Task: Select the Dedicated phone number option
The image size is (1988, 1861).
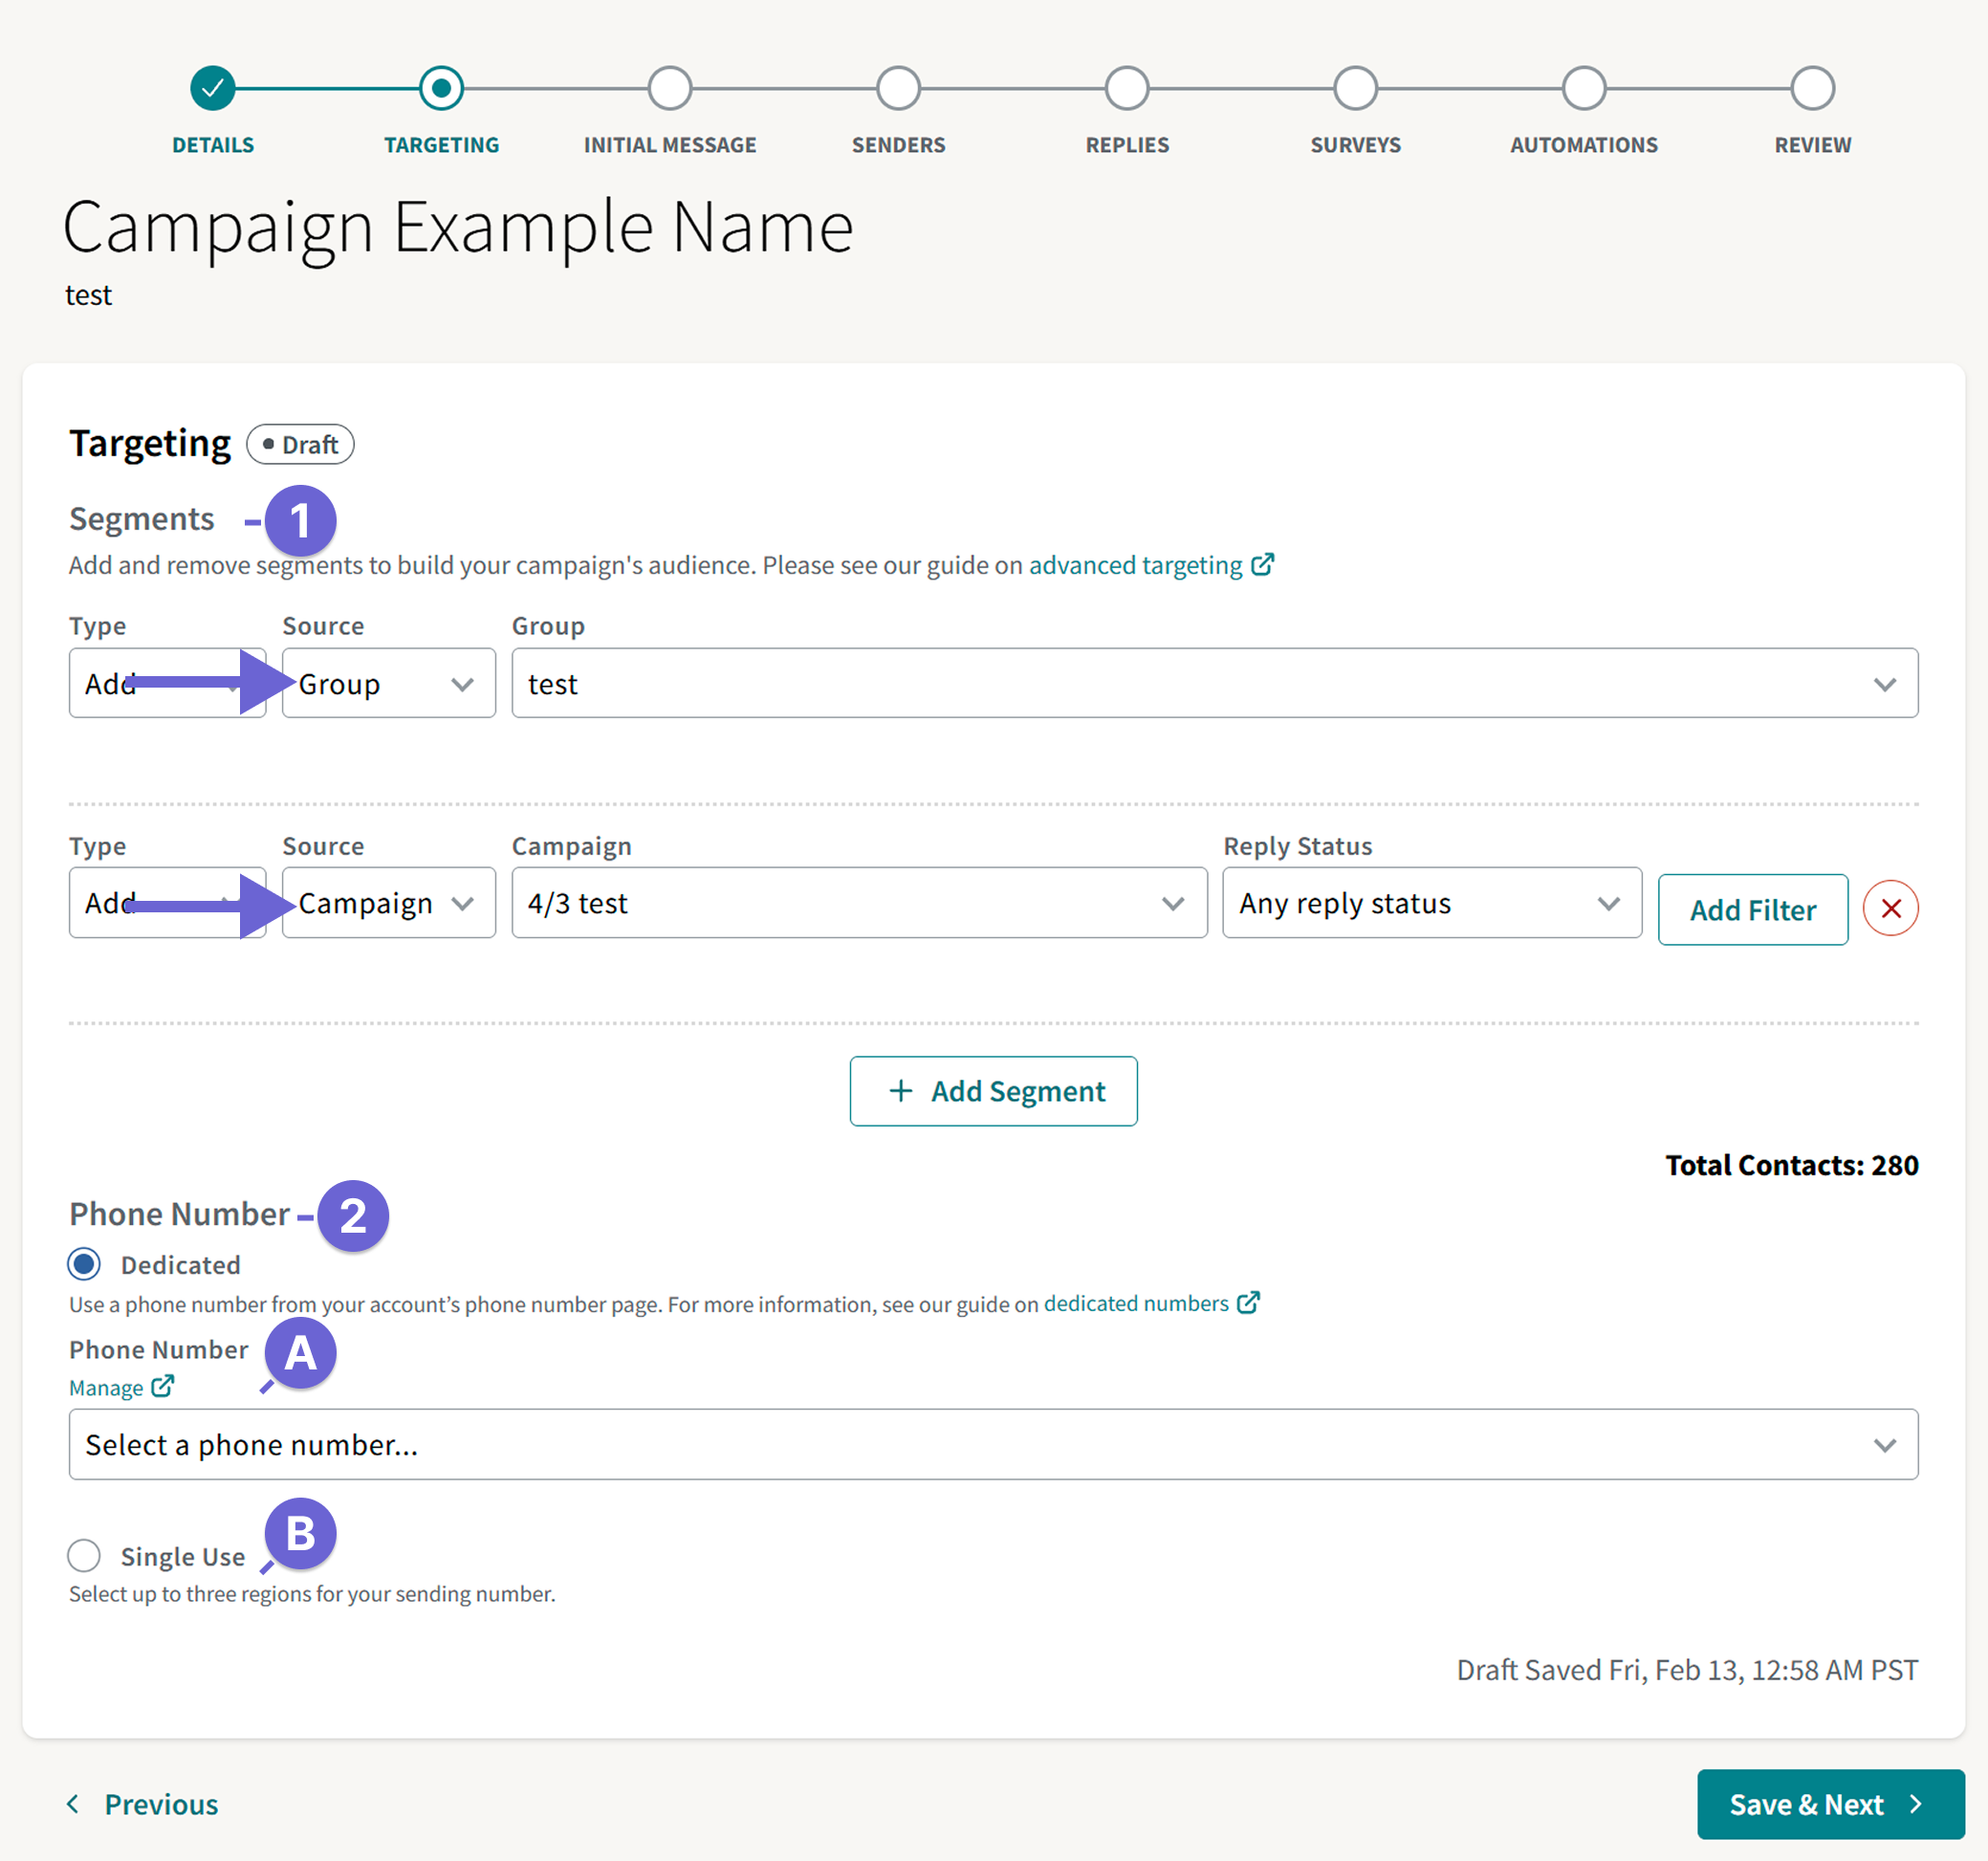Action: coord(84,1263)
